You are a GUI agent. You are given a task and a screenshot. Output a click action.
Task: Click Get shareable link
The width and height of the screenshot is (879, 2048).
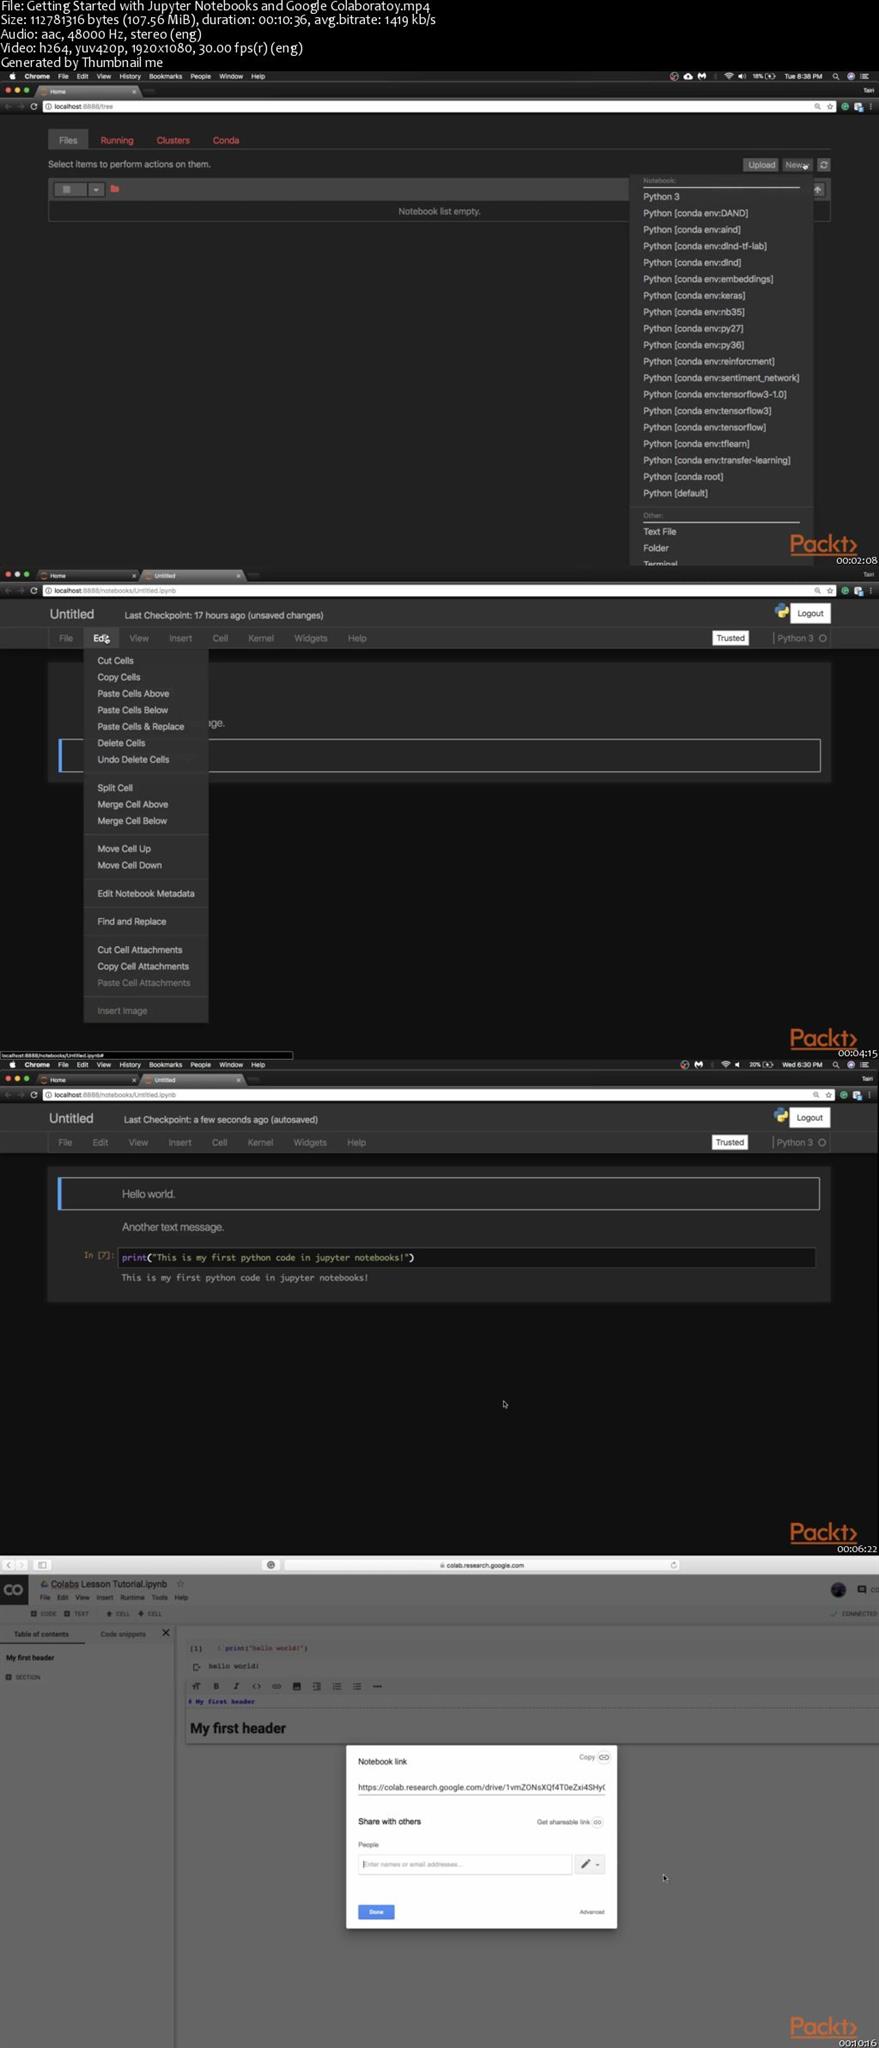coord(569,1822)
